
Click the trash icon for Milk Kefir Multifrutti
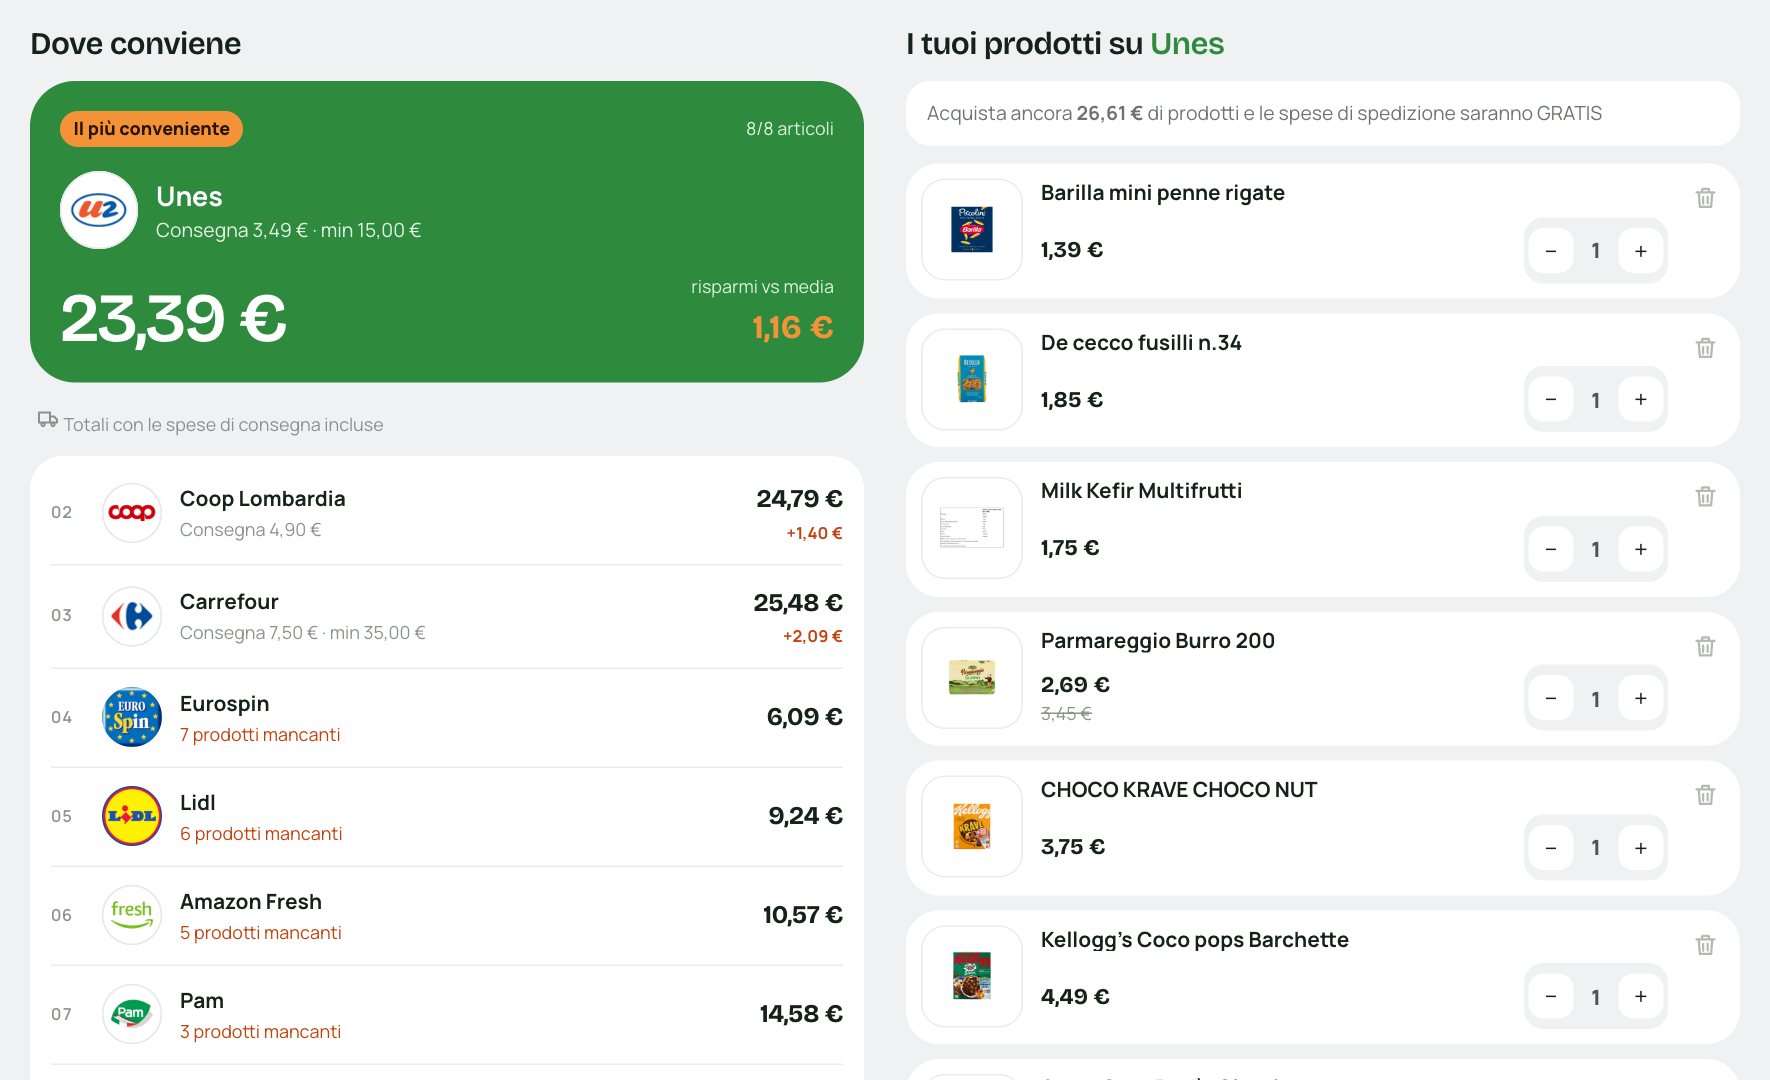click(x=1705, y=496)
